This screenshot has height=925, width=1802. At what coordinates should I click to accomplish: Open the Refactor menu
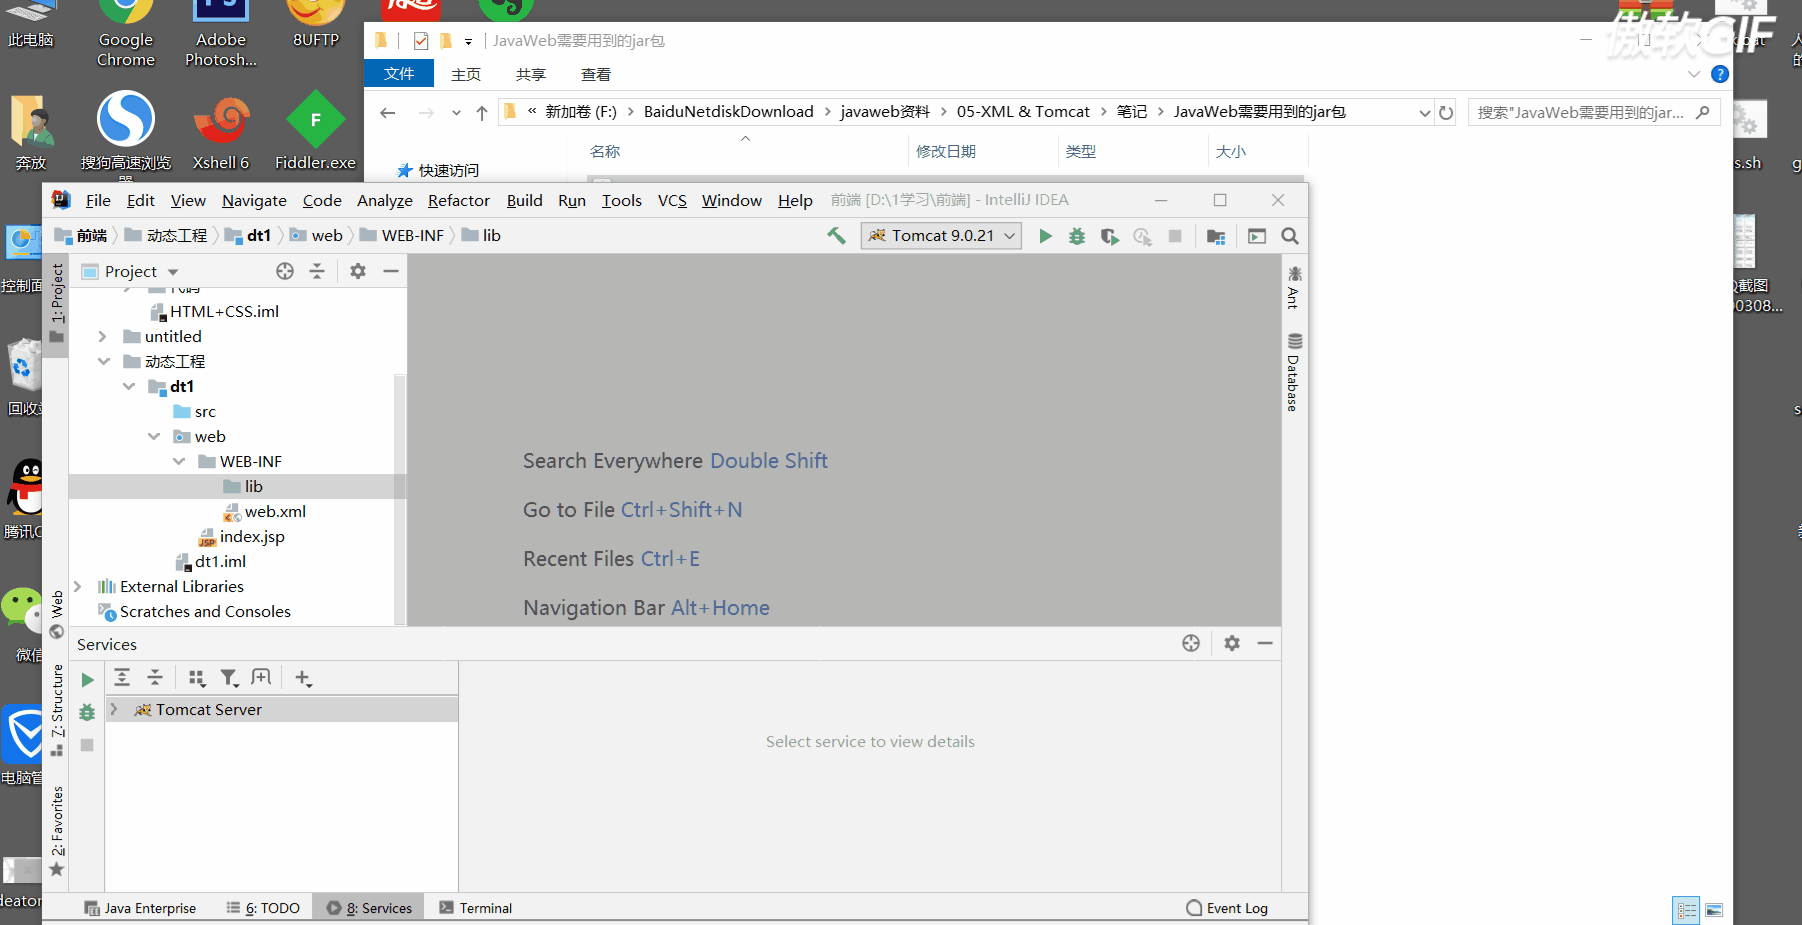click(x=459, y=200)
